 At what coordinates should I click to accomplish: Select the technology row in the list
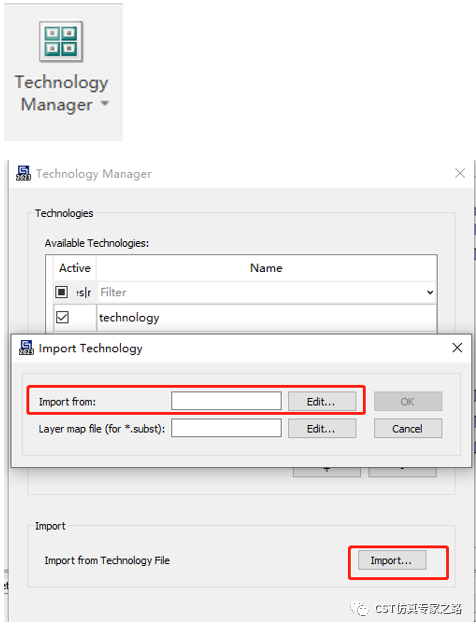point(245,318)
